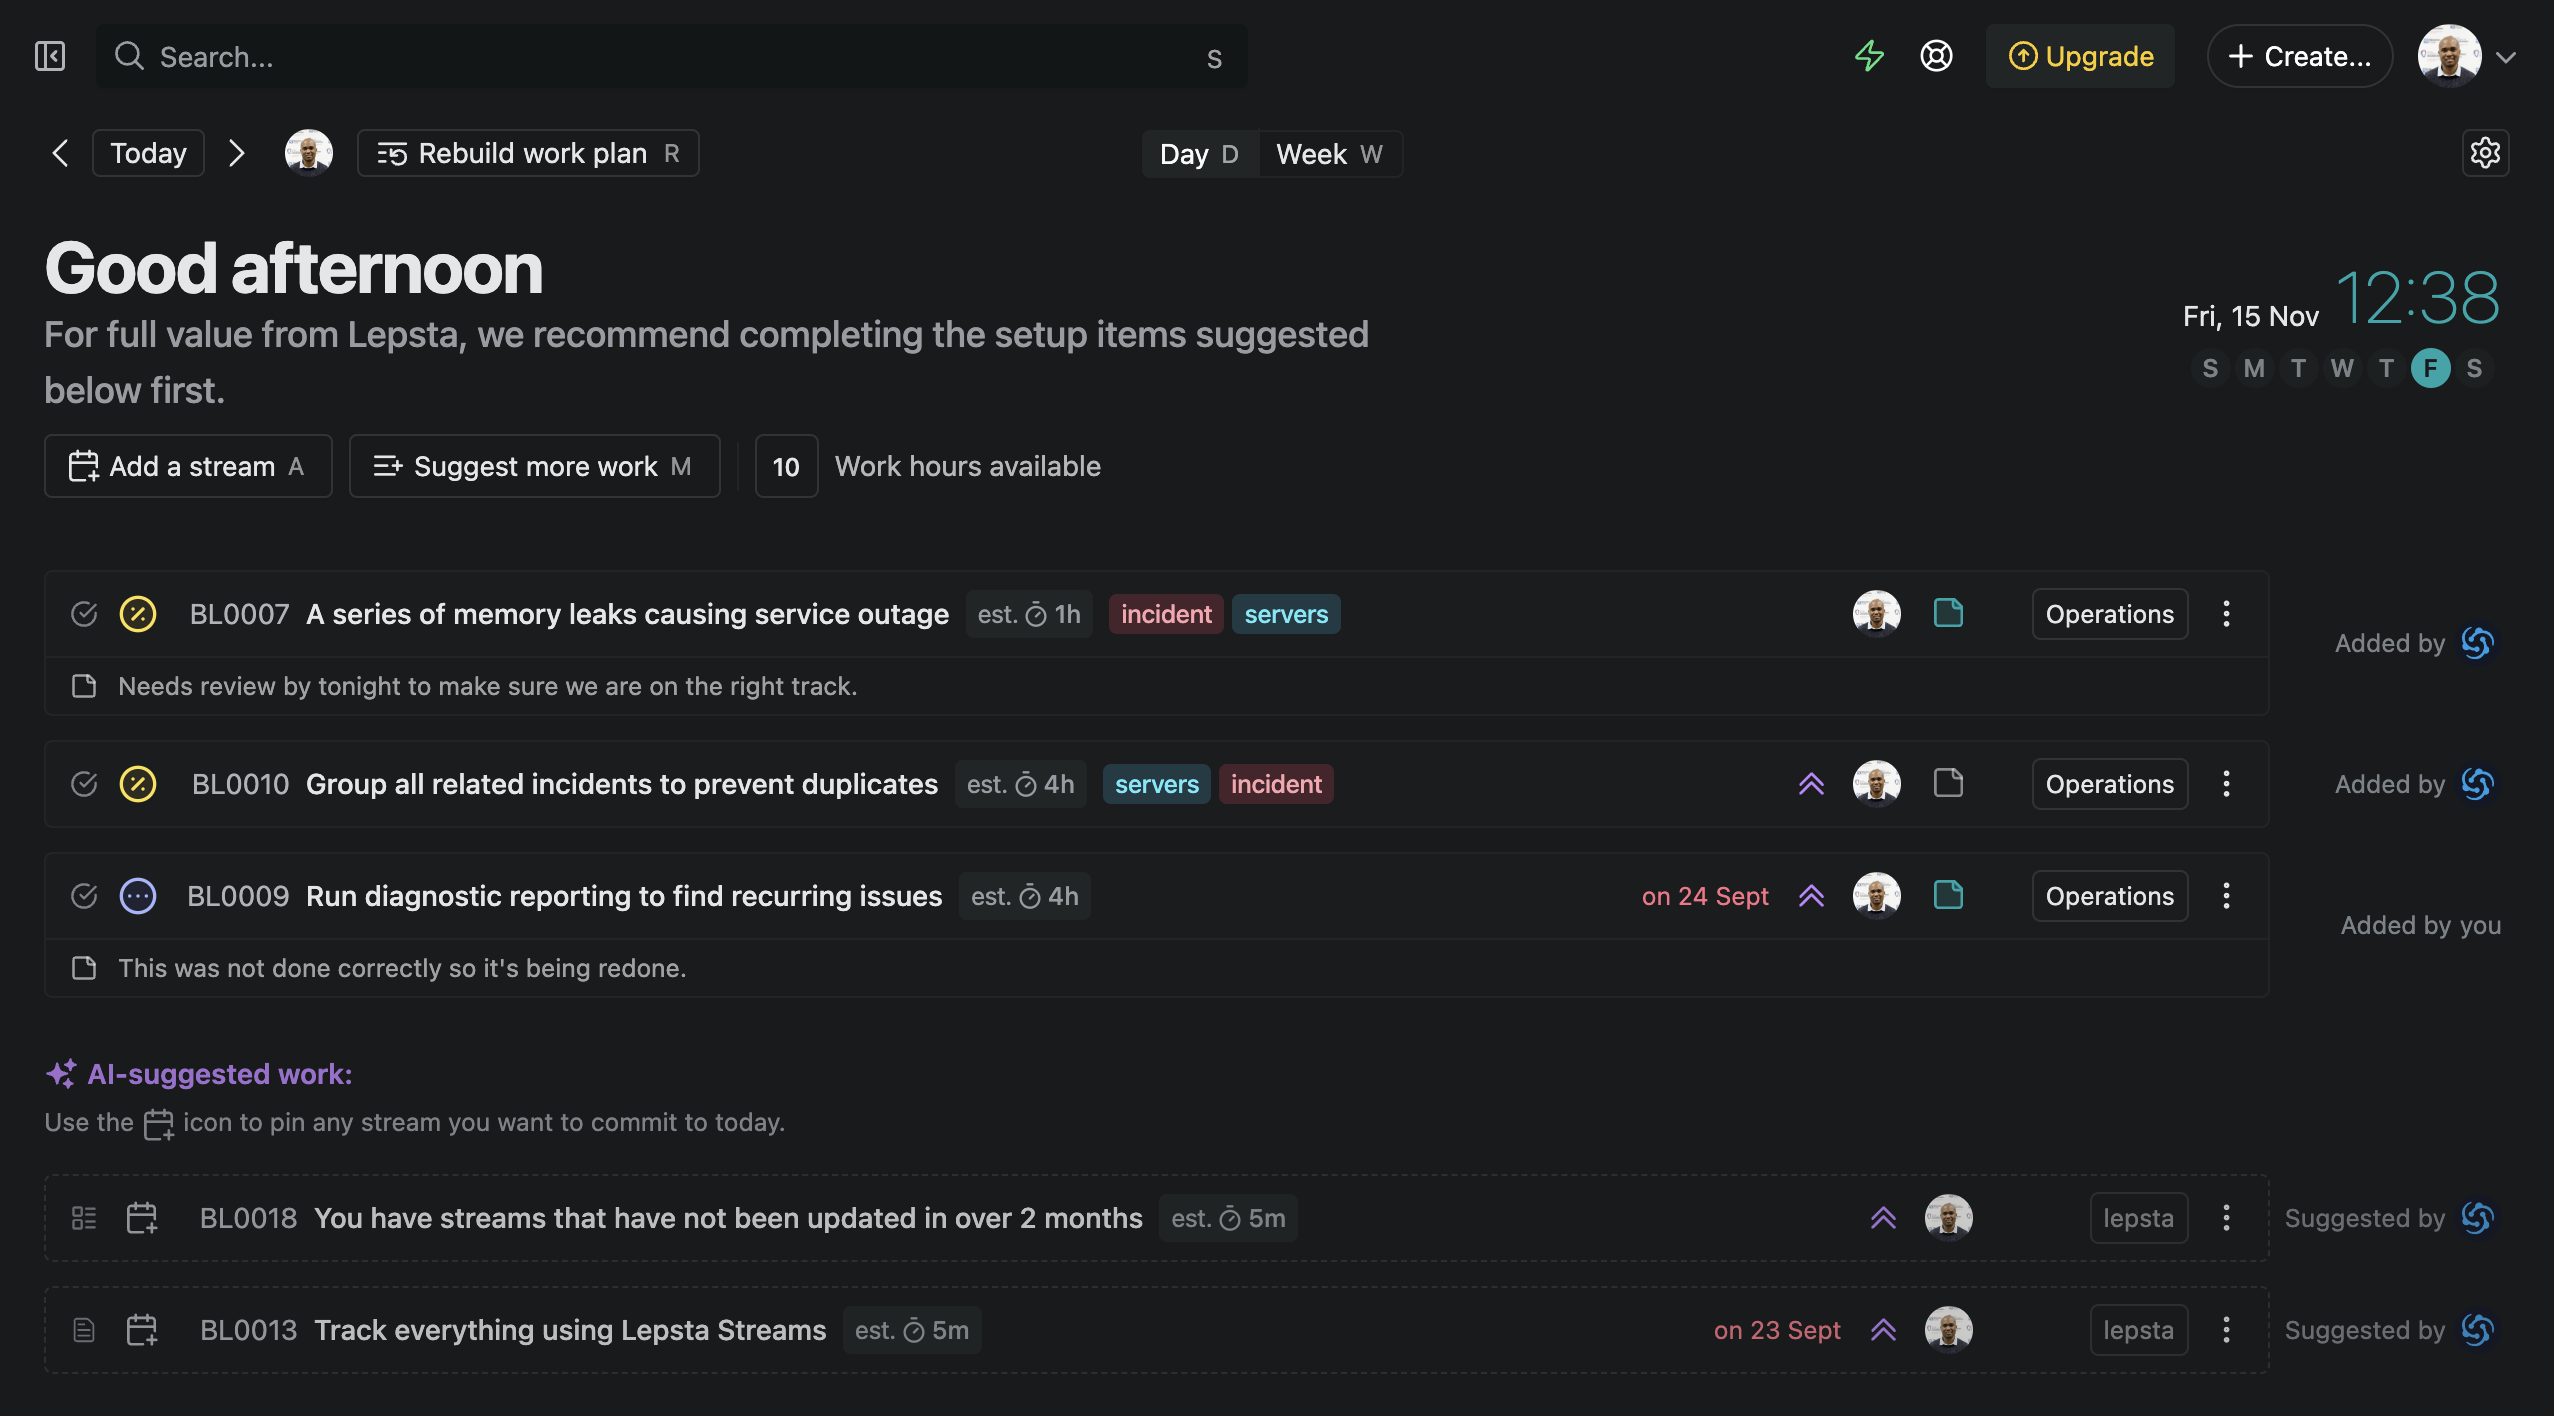Click the Upgrade button
Screen dimensions: 2554x1416
coord(2079,56)
